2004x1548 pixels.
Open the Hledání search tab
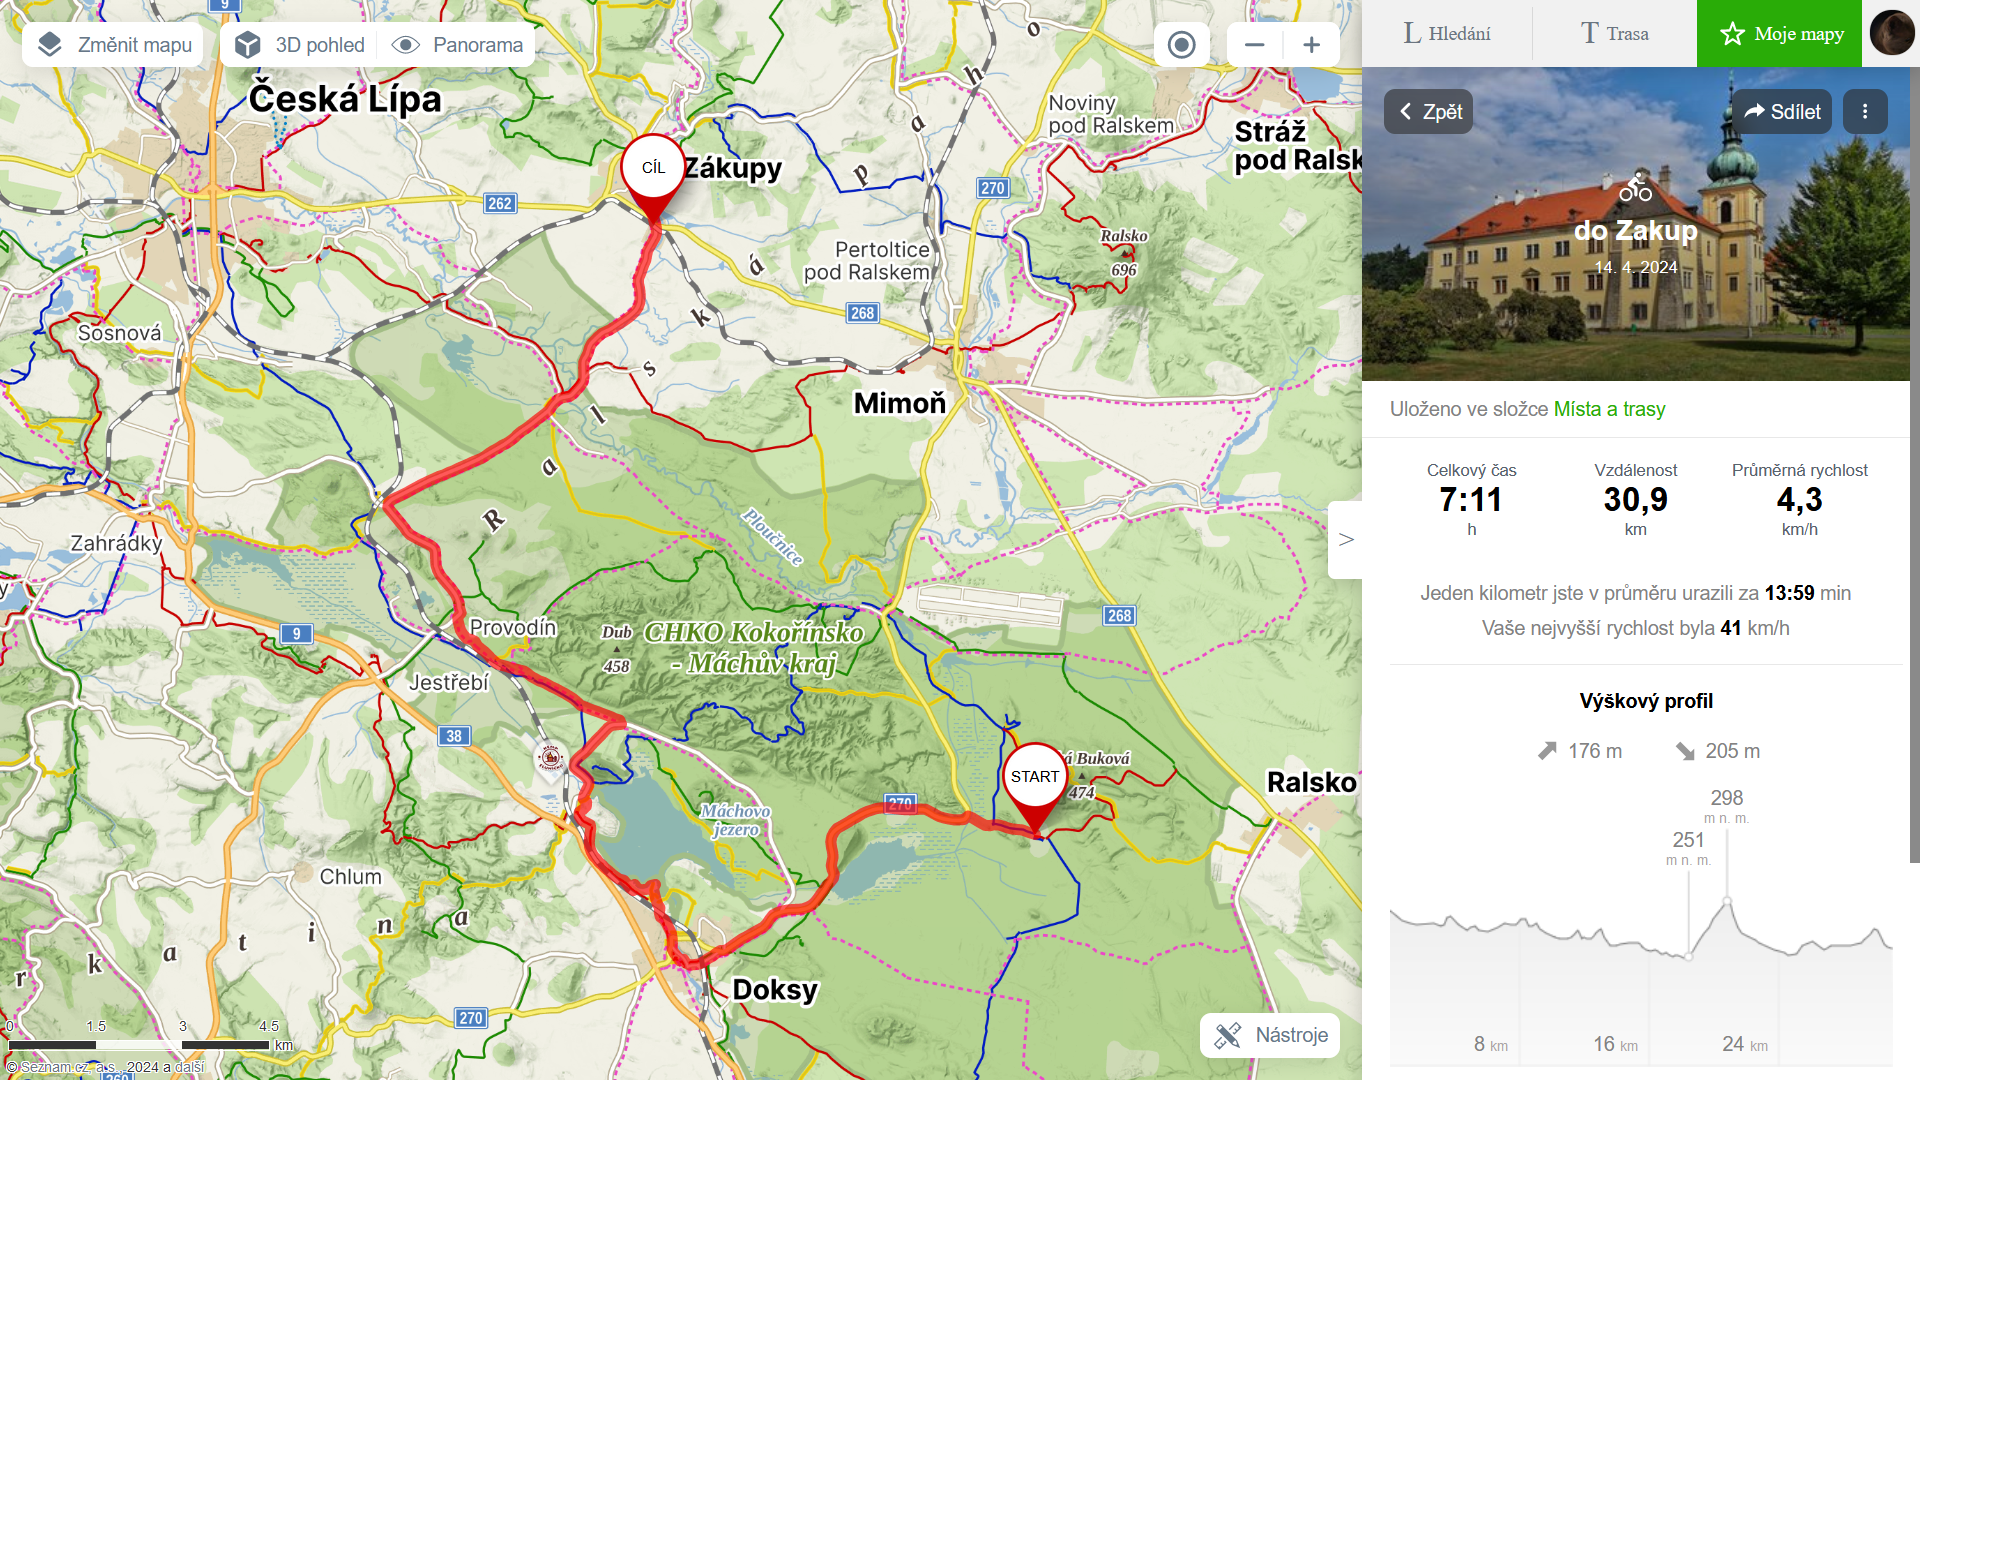(x=1447, y=33)
